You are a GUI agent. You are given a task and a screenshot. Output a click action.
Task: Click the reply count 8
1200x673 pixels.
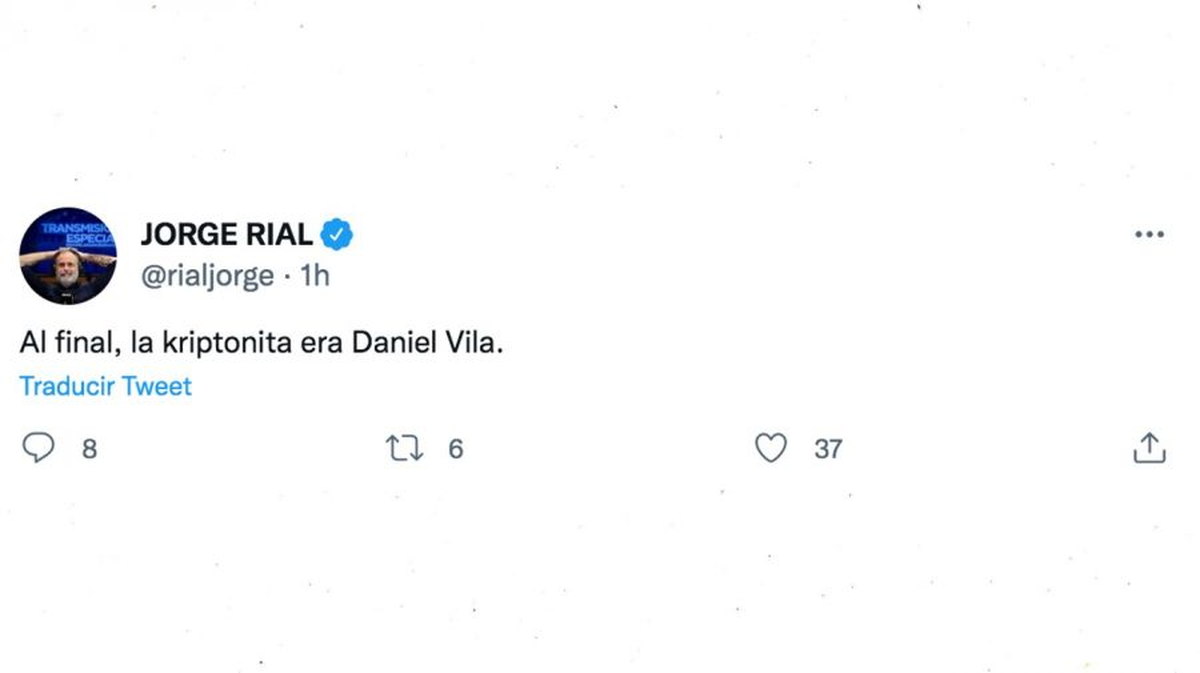coord(89,449)
